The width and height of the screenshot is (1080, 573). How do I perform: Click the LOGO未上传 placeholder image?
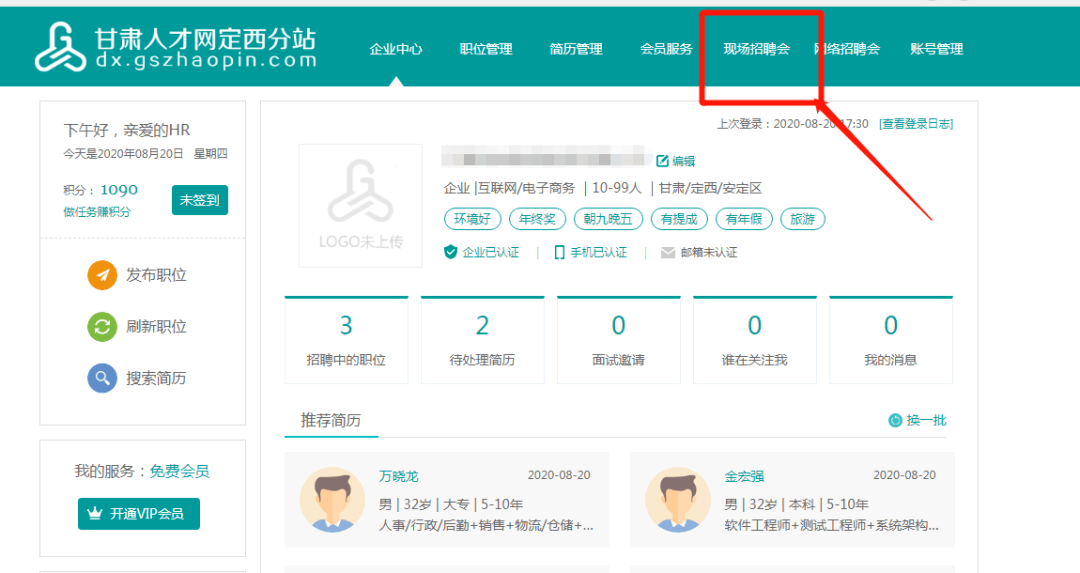point(360,205)
